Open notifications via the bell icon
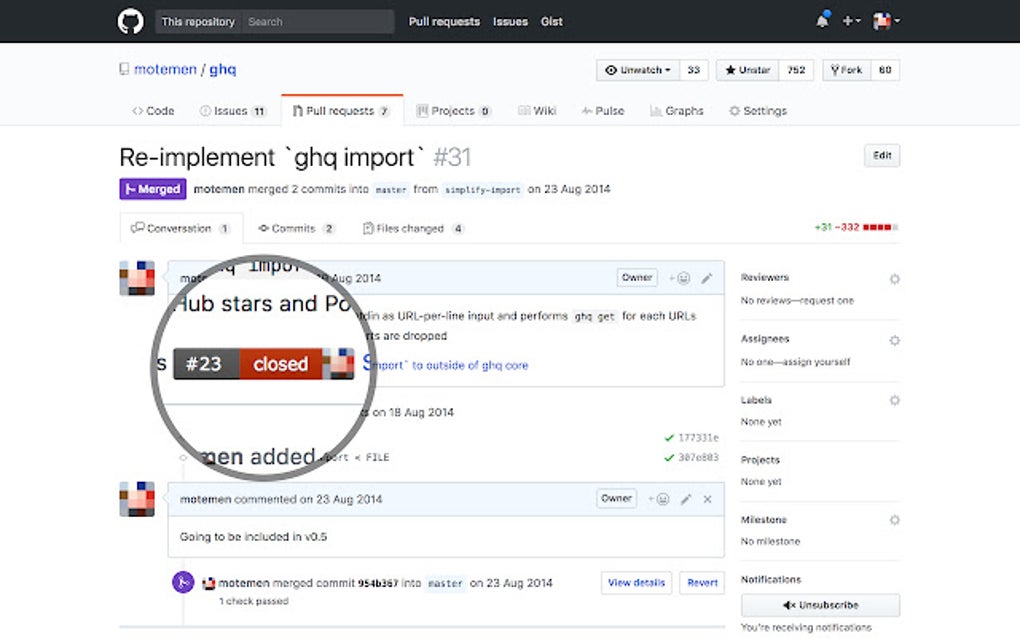1020x638 pixels. coord(821,20)
